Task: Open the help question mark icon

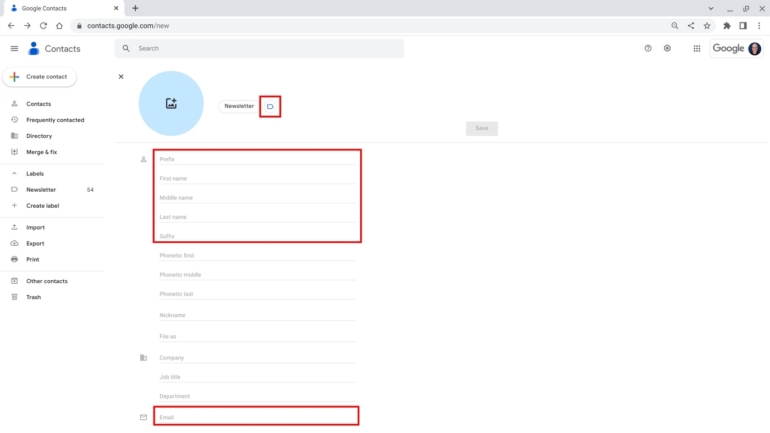Action: (x=648, y=48)
